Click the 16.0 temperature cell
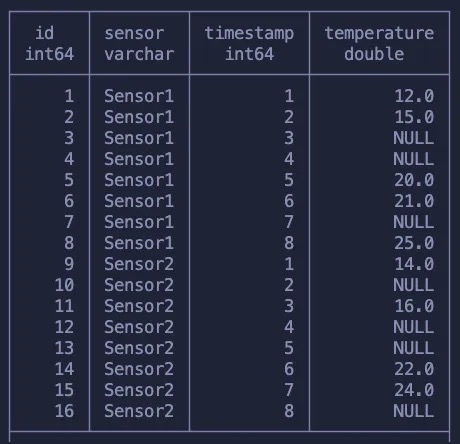Screen dimensions: 460x444 414,306
